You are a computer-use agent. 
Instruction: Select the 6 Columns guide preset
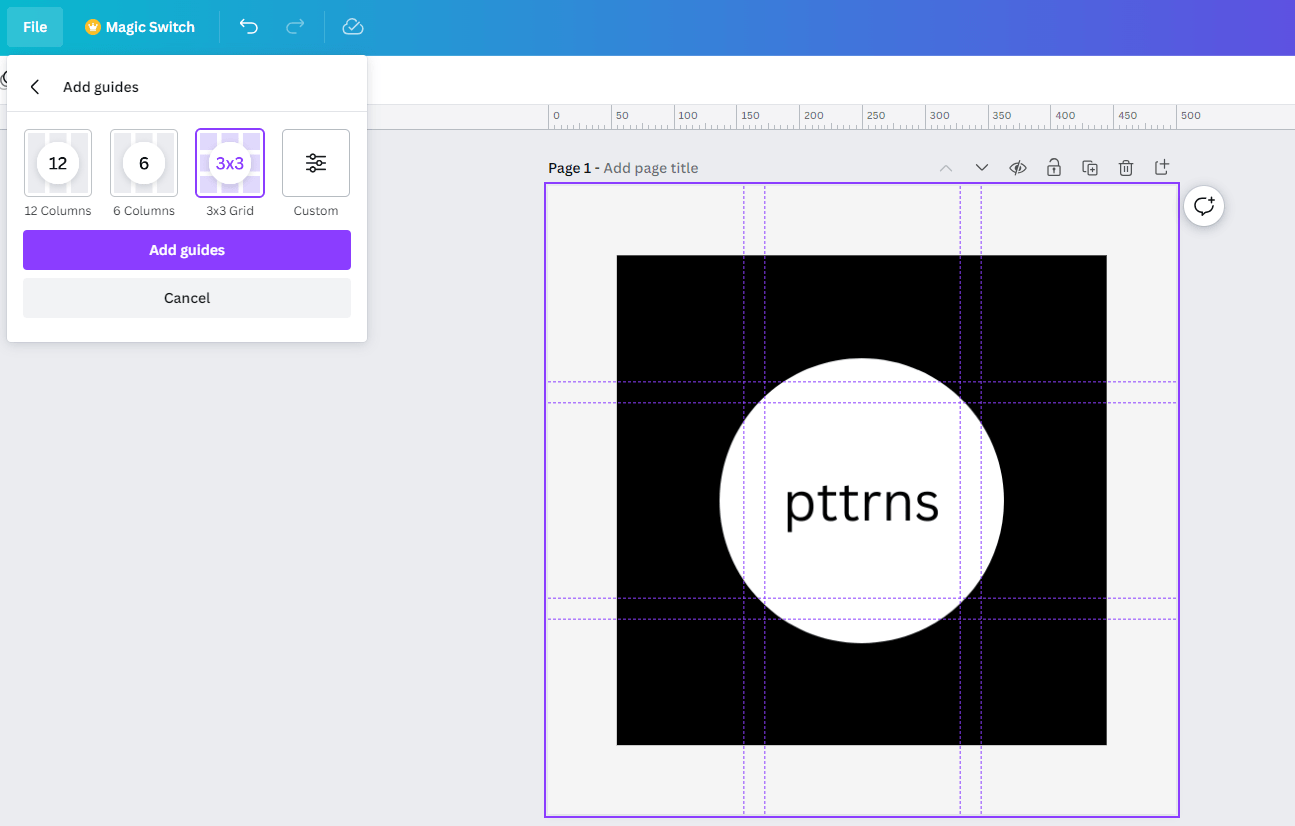(x=143, y=162)
